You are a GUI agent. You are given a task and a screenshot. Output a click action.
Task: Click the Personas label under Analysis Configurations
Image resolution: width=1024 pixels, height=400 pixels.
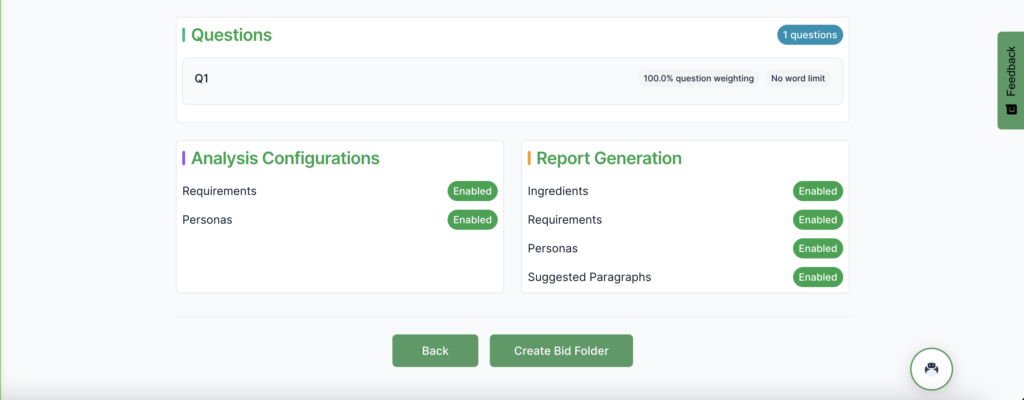click(x=207, y=220)
